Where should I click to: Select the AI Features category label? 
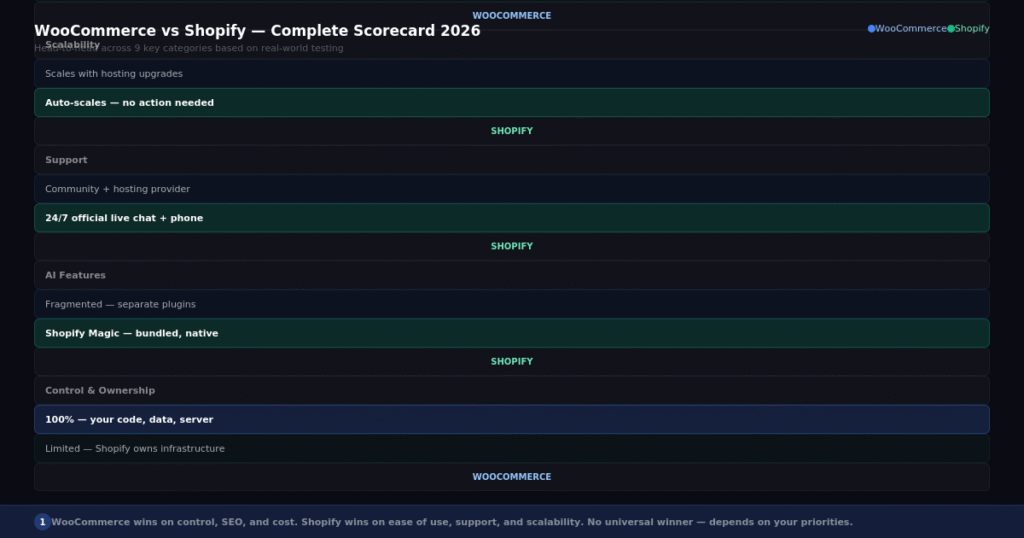click(x=75, y=276)
